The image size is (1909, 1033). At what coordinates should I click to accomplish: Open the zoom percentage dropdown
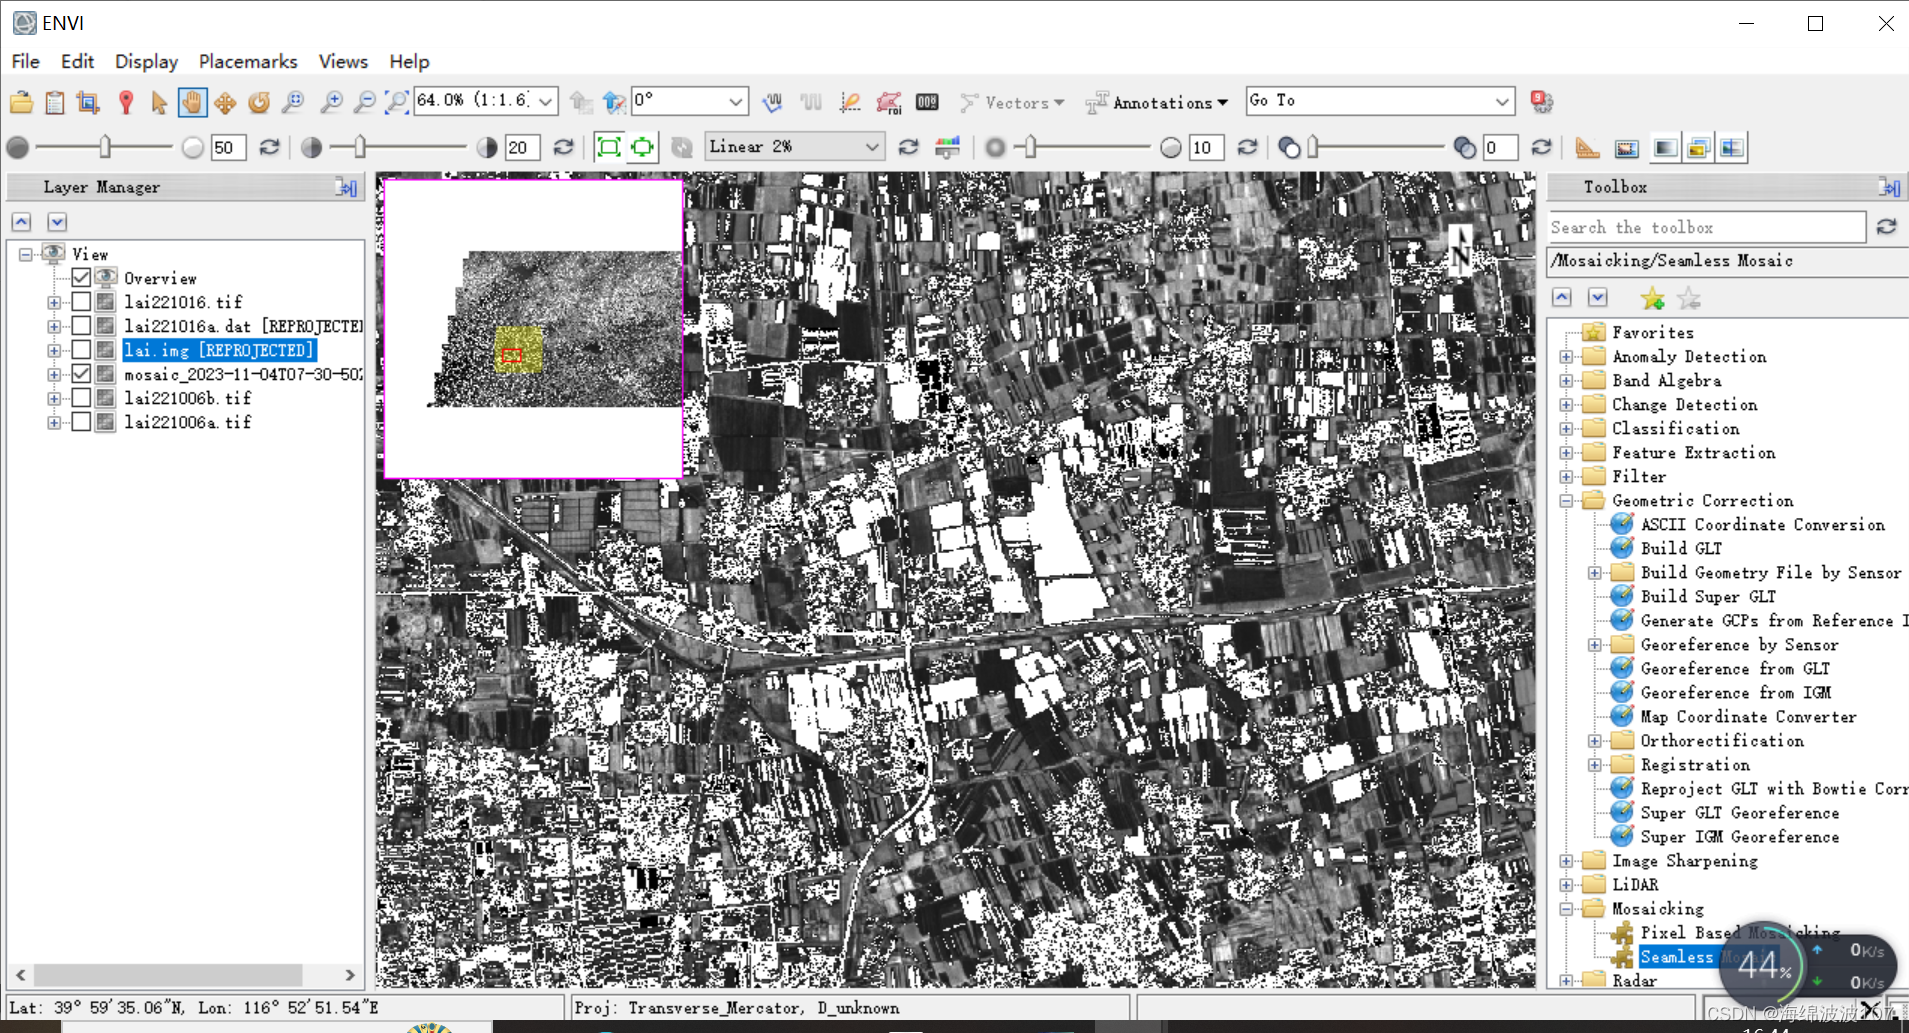coord(546,101)
